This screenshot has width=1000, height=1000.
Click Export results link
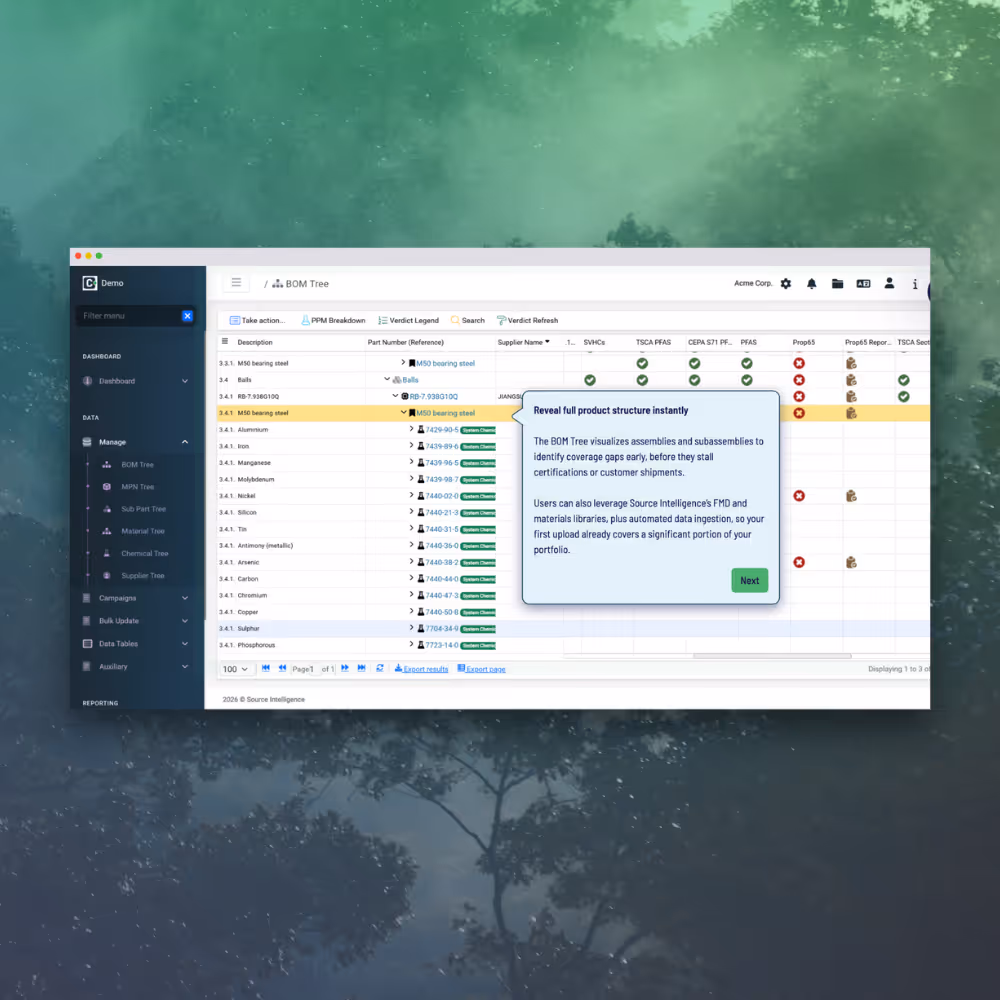pos(421,669)
